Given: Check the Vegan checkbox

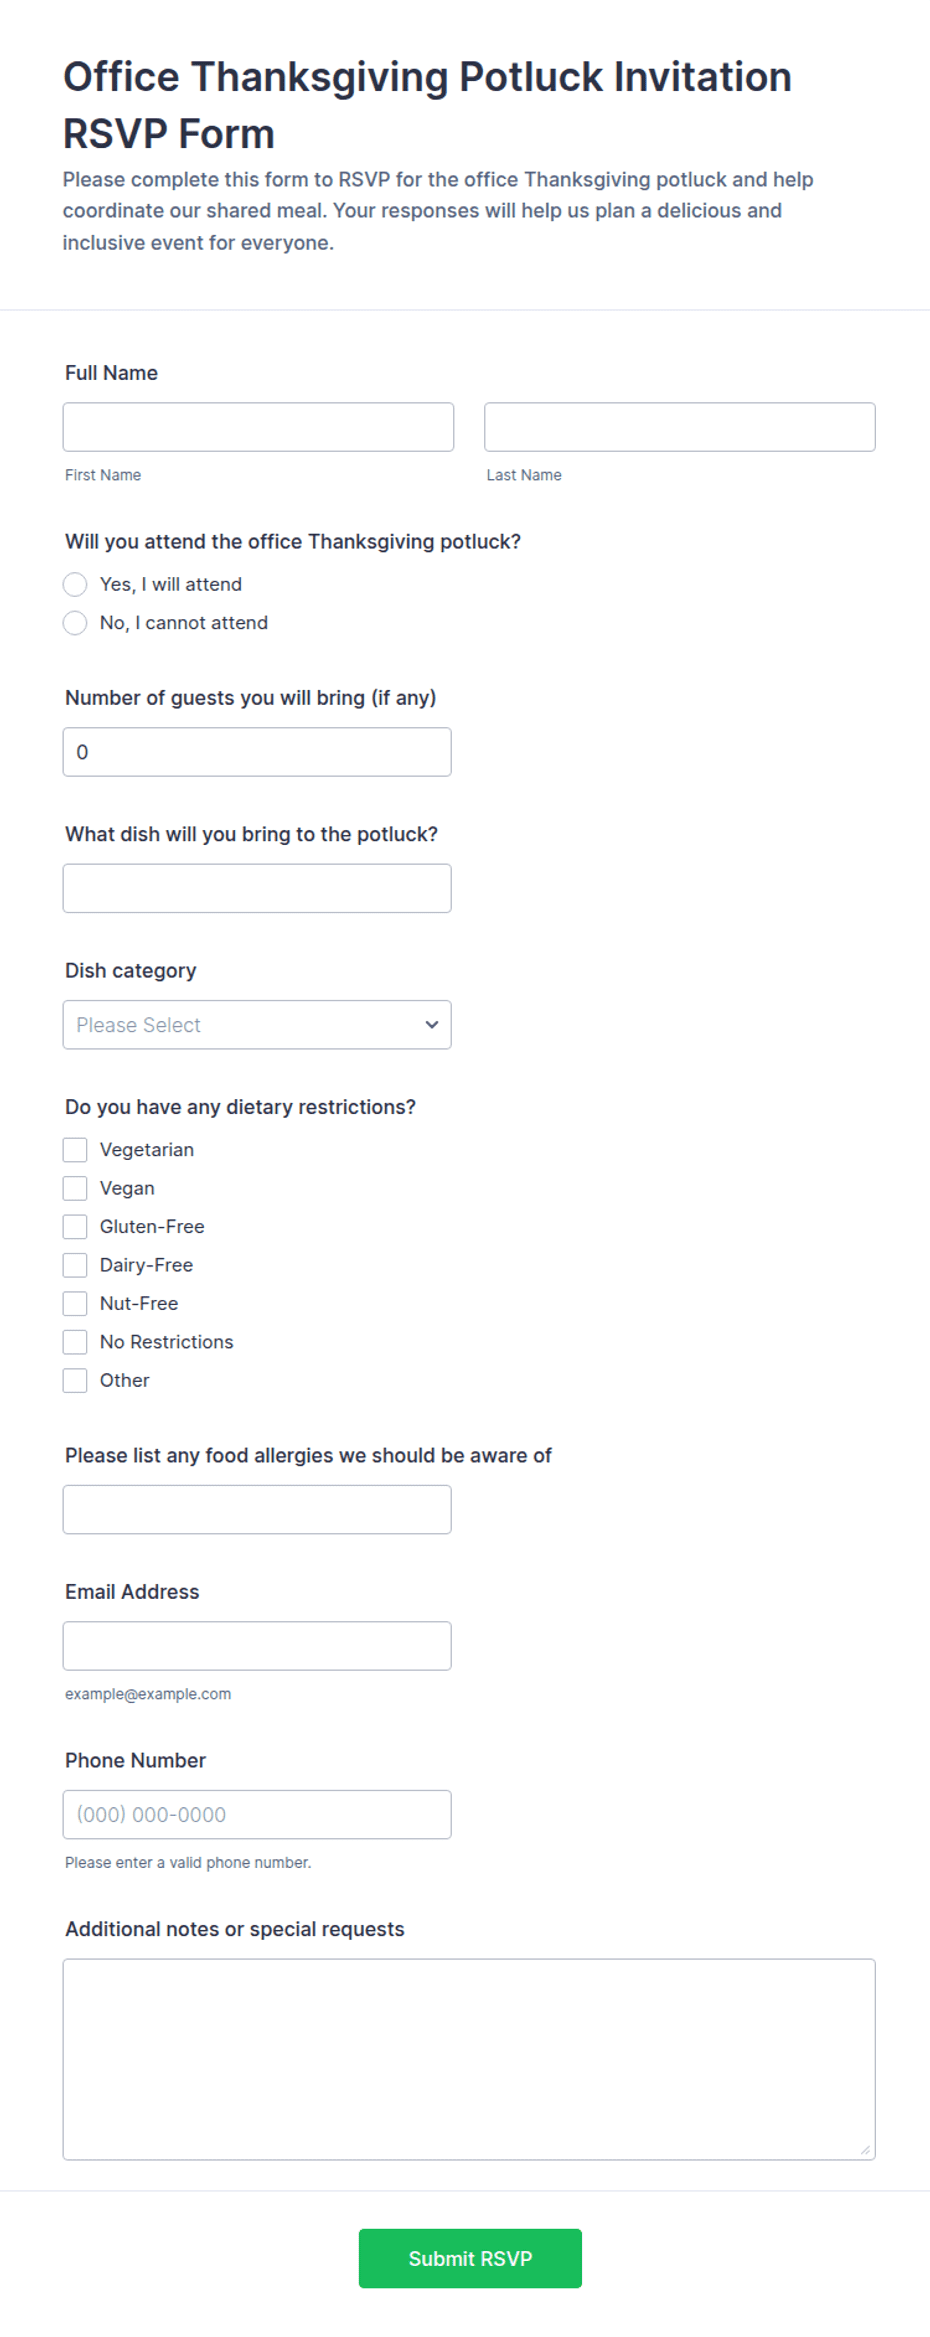Looking at the screenshot, I should [75, 1188].
